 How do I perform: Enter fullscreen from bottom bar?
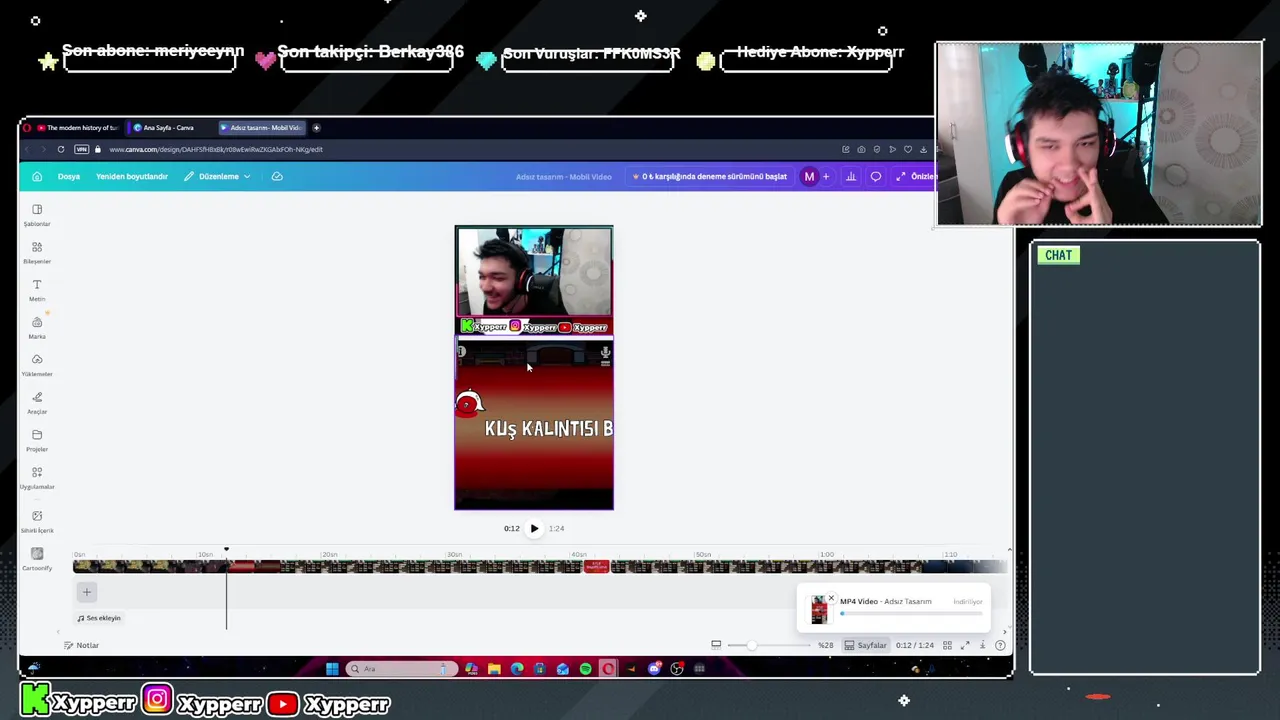(965, 645)
